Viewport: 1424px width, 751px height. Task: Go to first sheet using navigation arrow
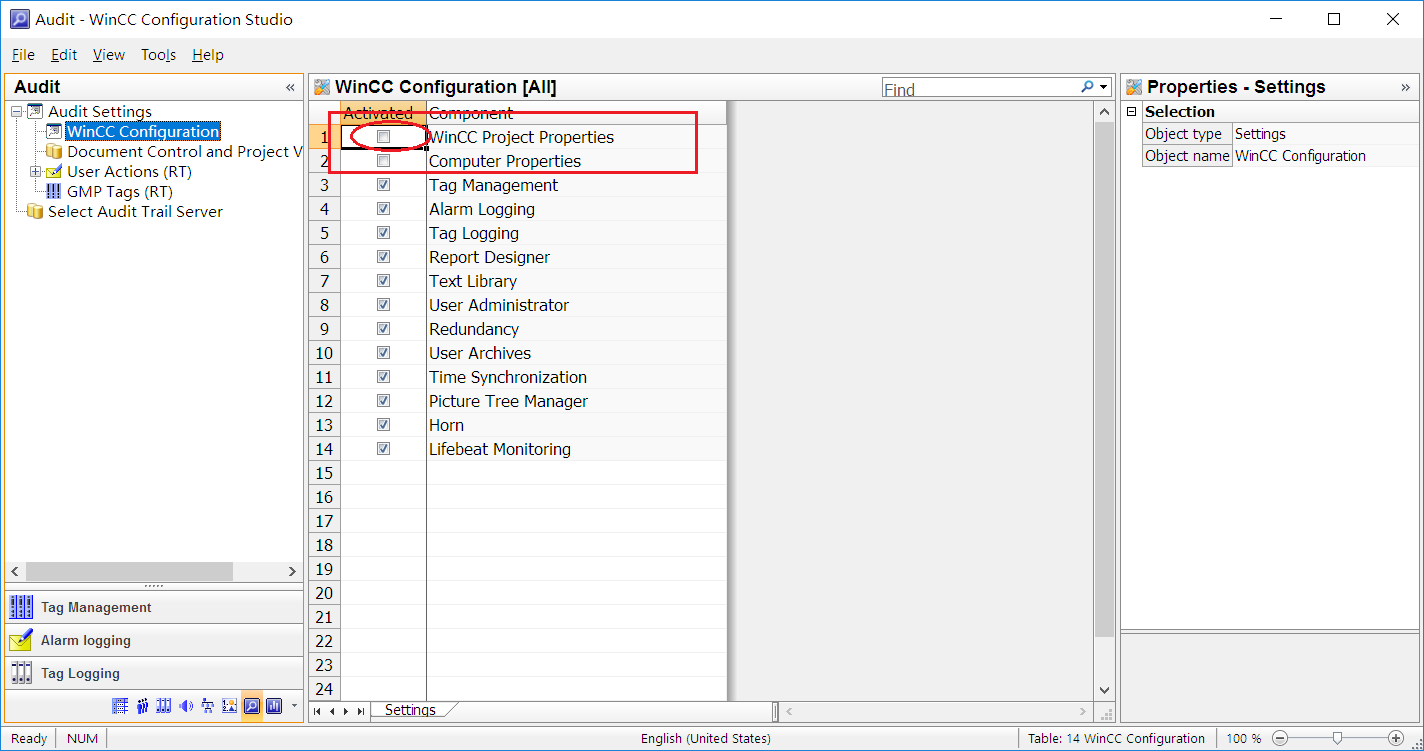click(317, 711)
